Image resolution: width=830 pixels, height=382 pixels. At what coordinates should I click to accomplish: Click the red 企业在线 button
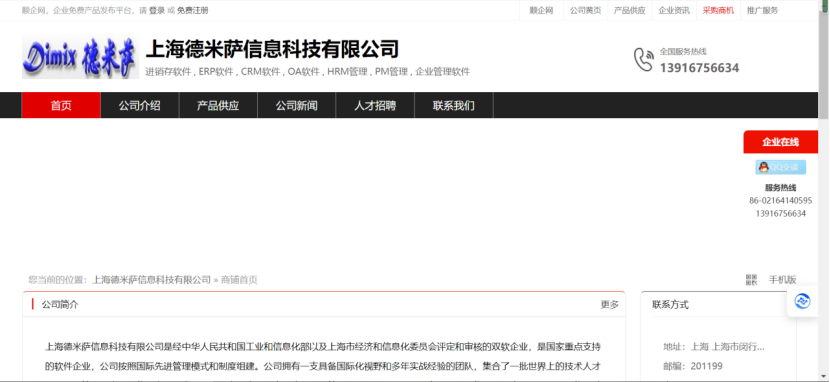(x=780, y=142)
